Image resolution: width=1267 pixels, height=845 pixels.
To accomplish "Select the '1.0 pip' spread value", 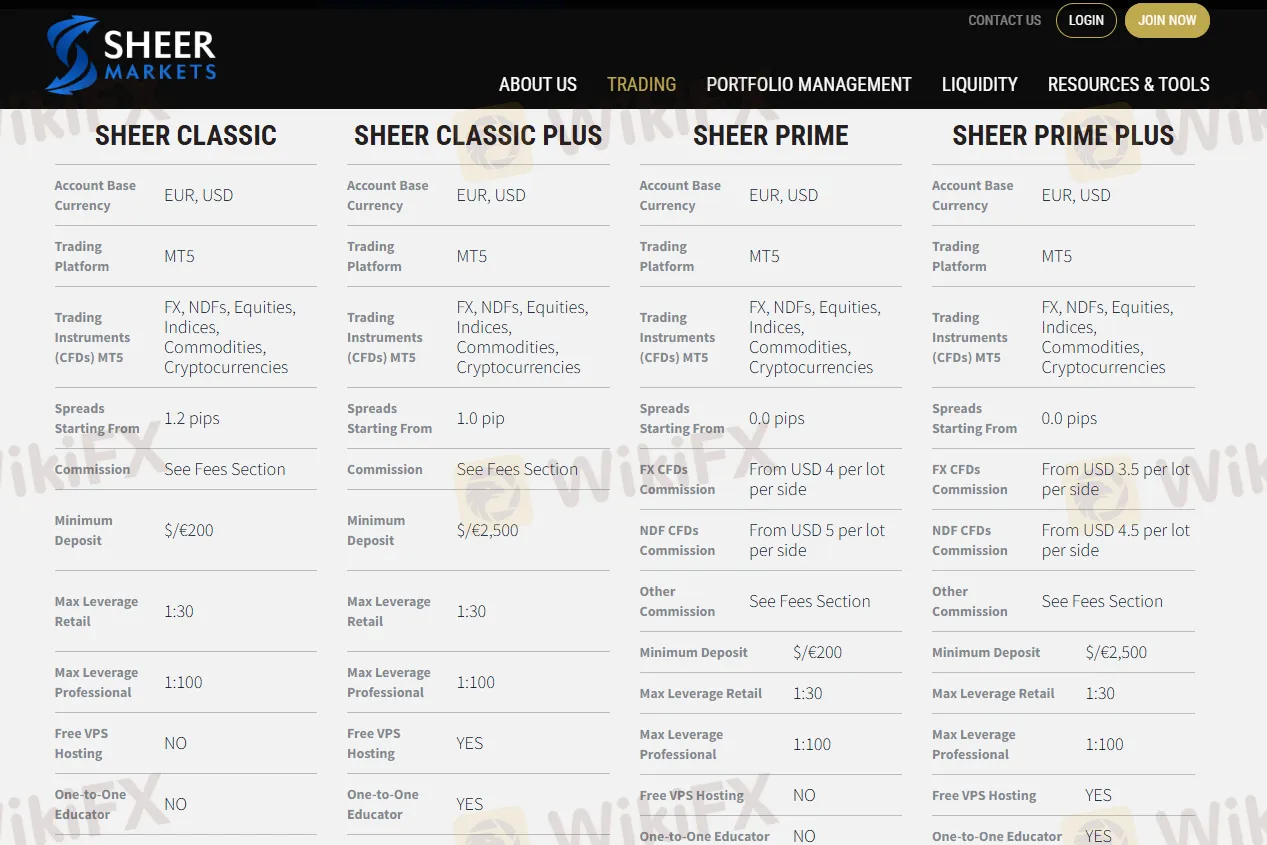I will click(x=480, y=418).
